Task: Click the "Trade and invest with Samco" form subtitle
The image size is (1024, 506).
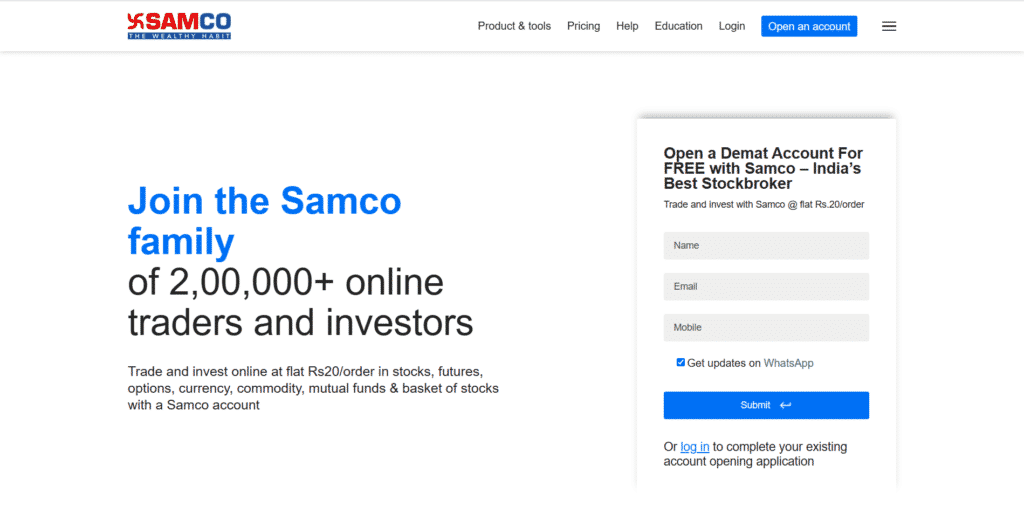Action: coord(763,205)
